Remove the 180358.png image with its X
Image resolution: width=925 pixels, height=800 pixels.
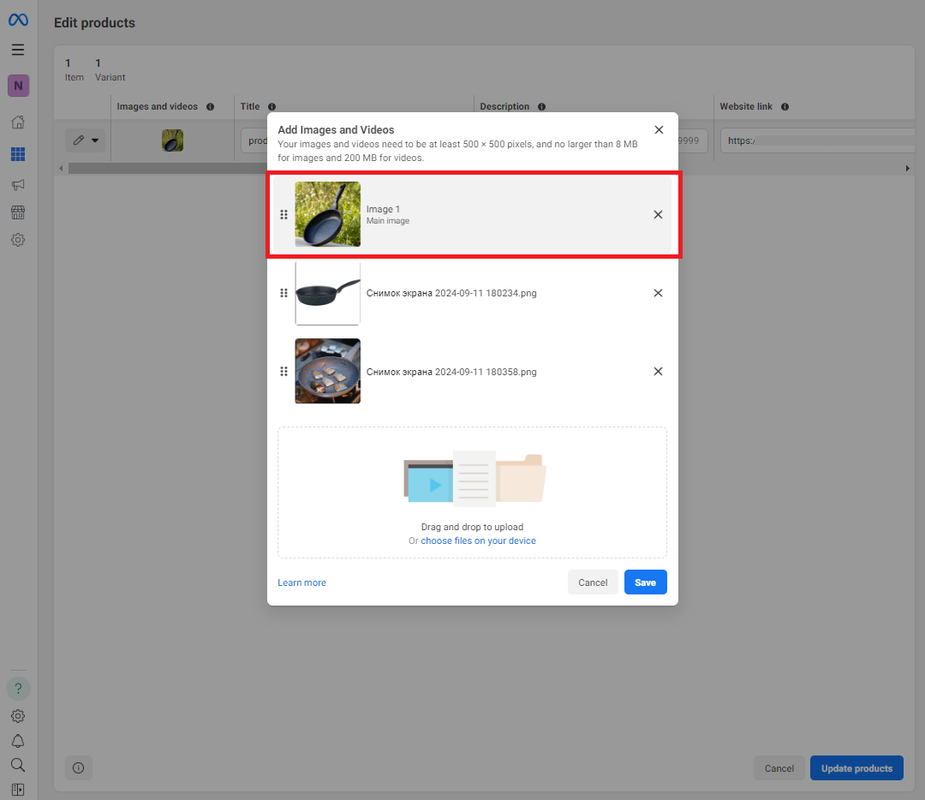658,372
